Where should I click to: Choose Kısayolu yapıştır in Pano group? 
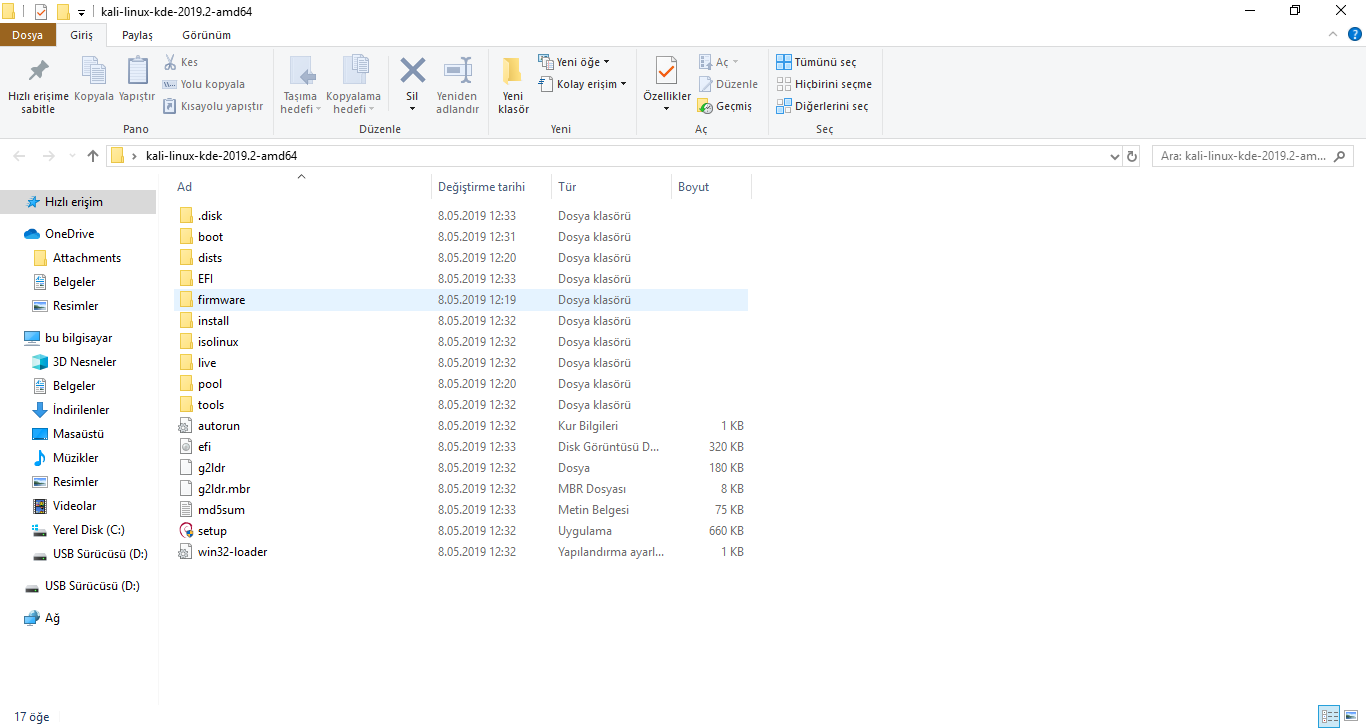click(212, 106)
